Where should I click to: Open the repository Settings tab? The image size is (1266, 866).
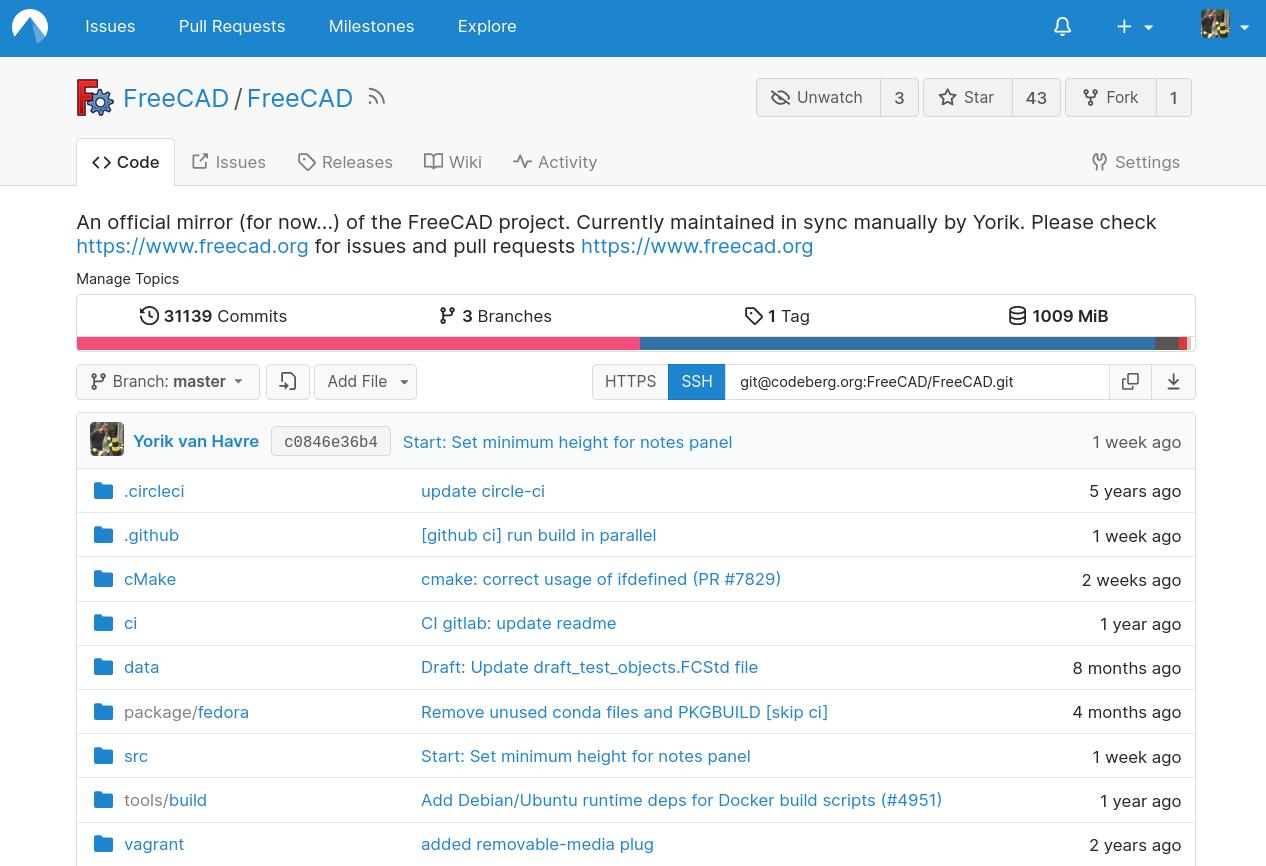click(1136, 162)
